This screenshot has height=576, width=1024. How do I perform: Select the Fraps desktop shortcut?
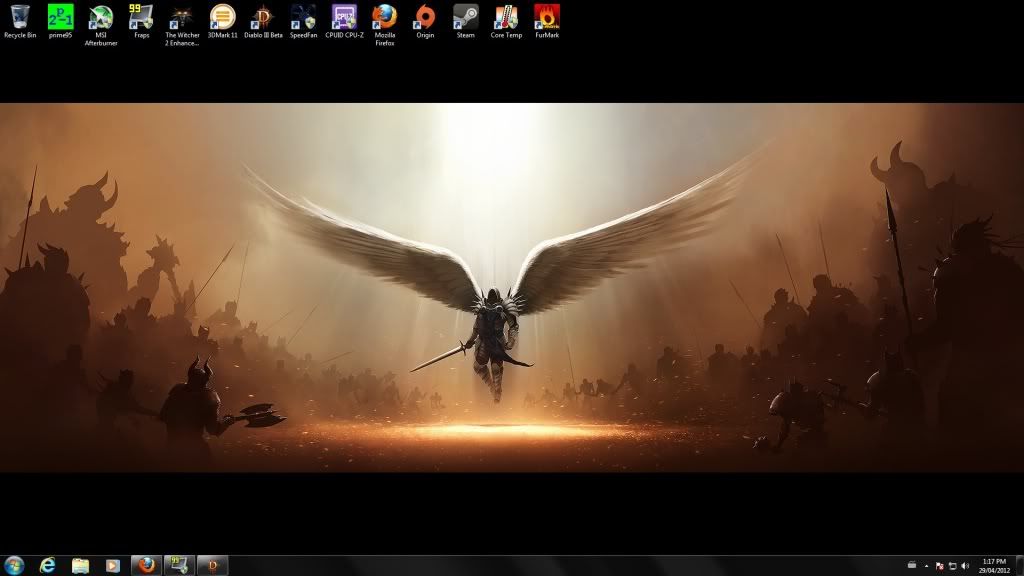[142, 22]
